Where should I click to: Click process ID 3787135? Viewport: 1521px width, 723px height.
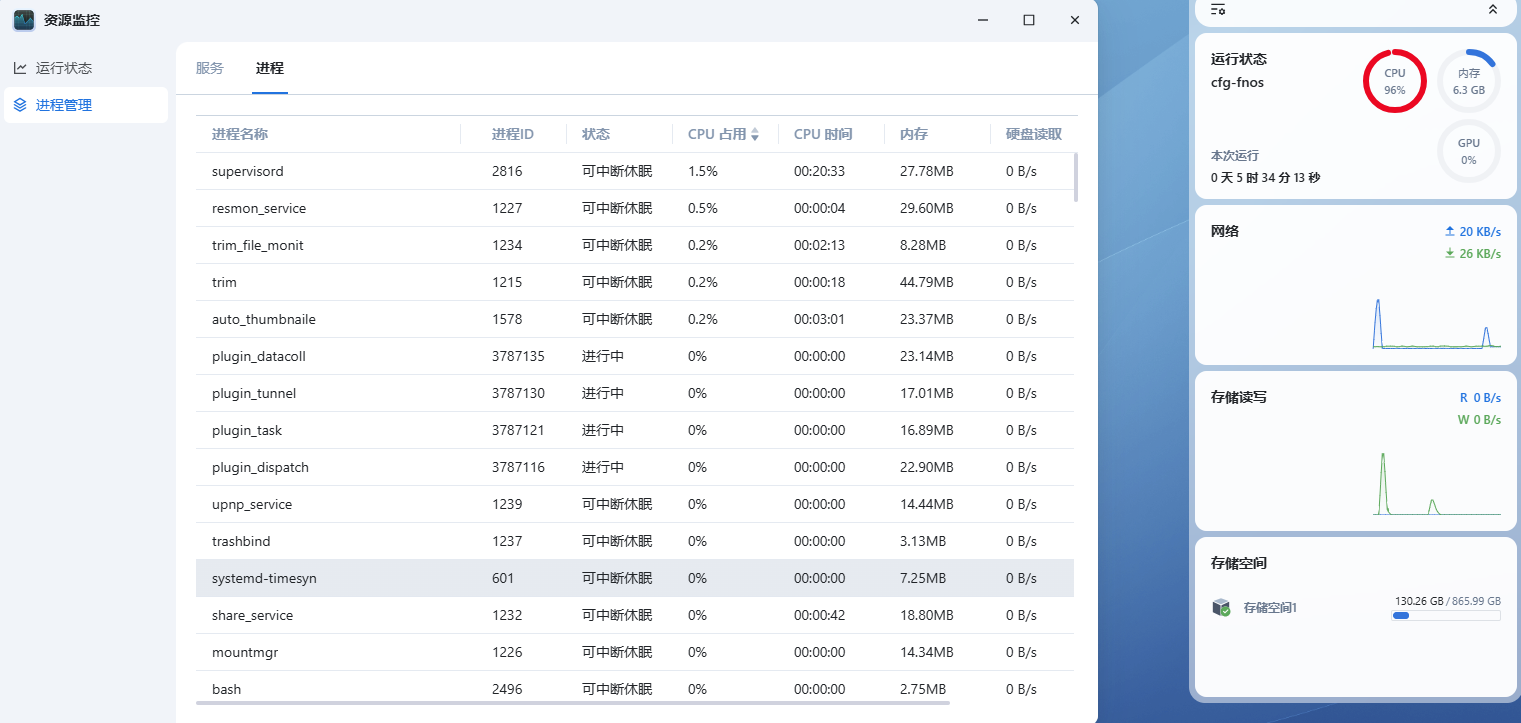point(518,356)
